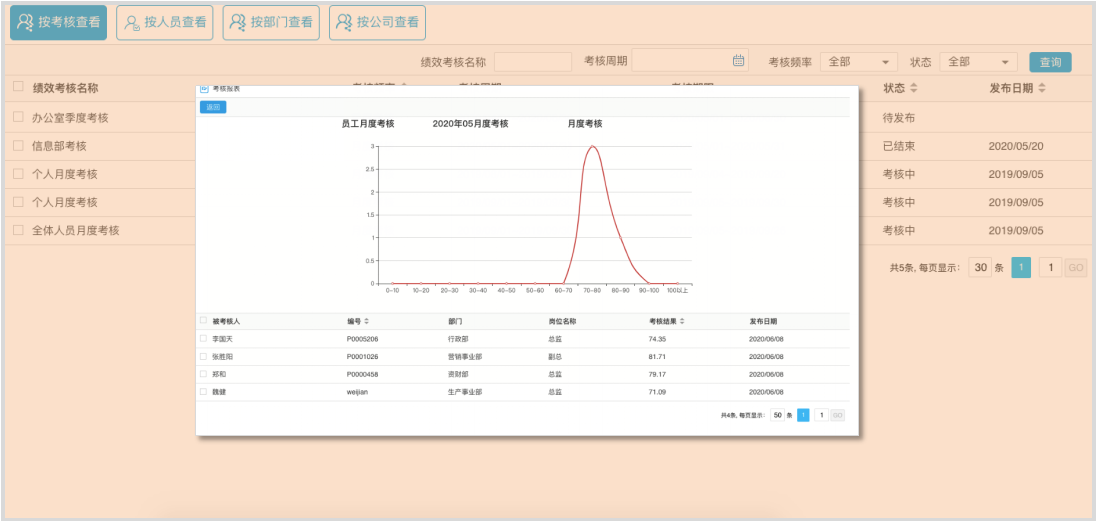
Task: Click the 考核报表 icon in modal title
Action: [x=205, y=89]
